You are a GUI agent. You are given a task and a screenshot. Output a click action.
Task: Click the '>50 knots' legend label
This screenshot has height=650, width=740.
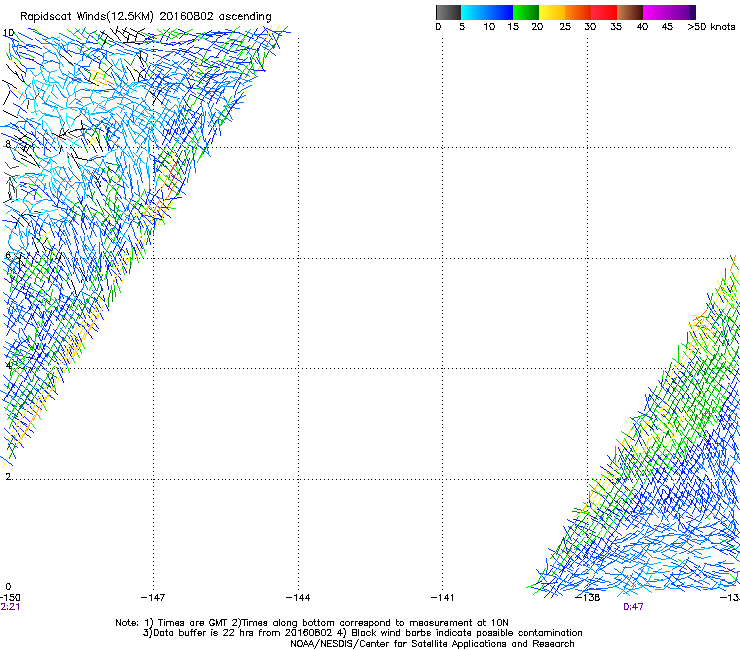click(711, 27)
